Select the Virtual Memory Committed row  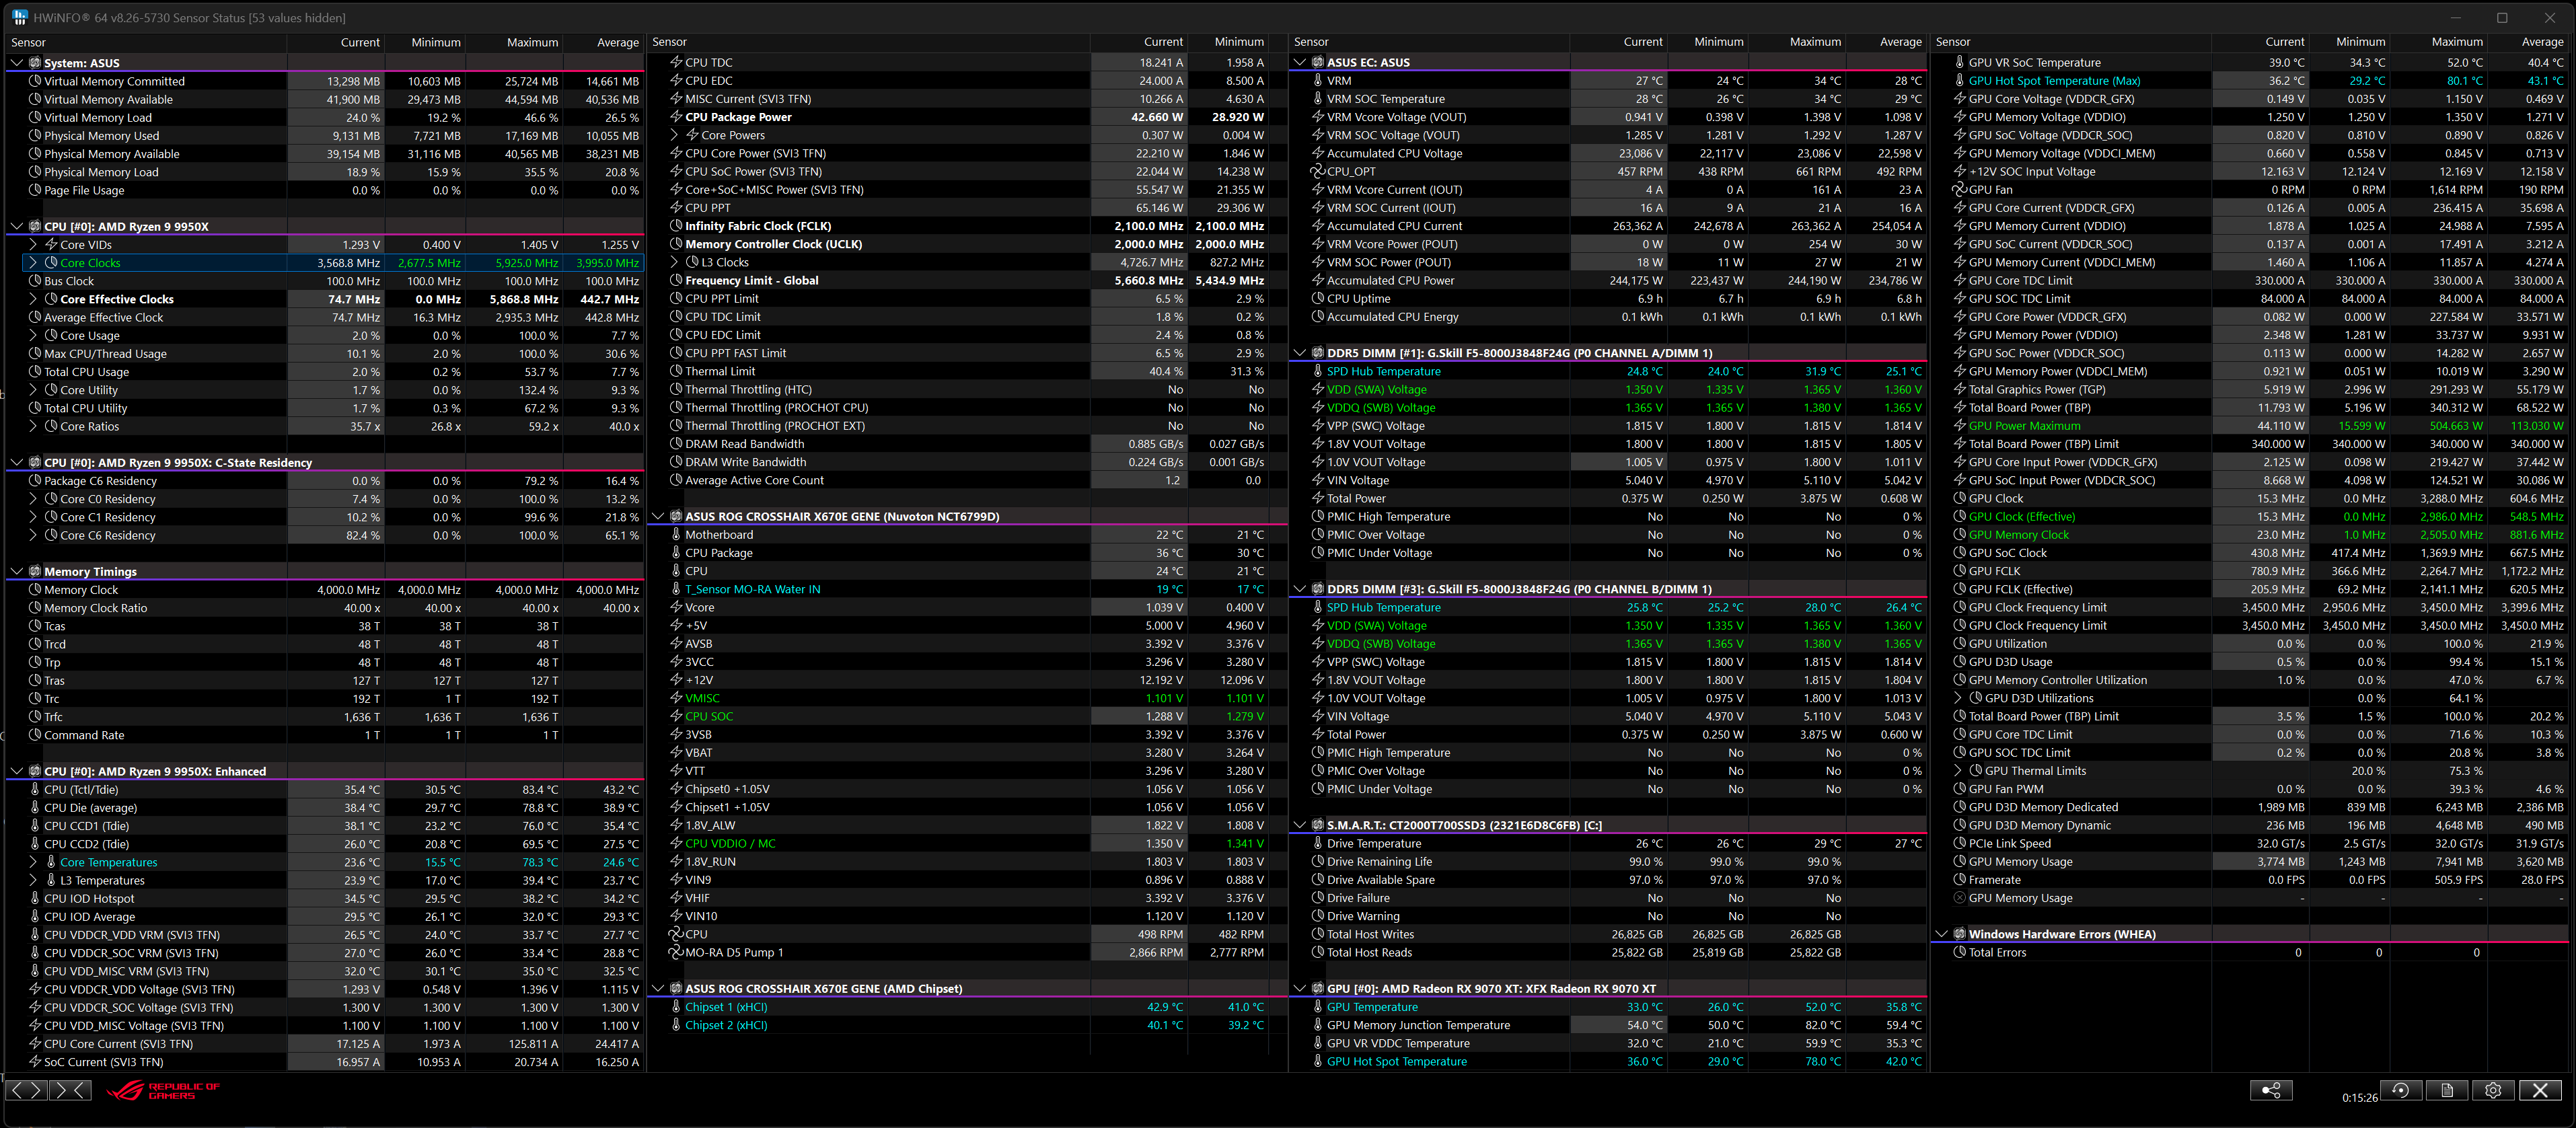(x=324, y=81)
